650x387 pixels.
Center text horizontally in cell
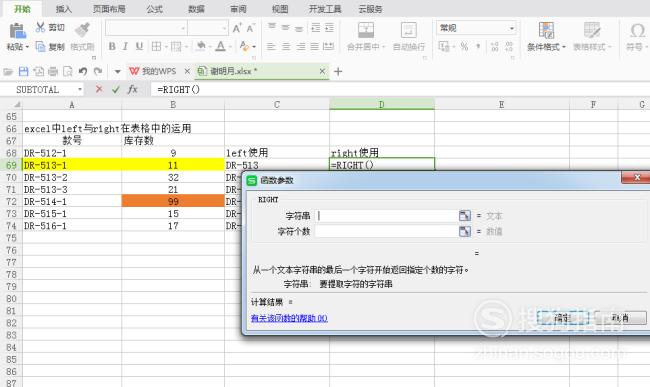[x=286, y=46]
